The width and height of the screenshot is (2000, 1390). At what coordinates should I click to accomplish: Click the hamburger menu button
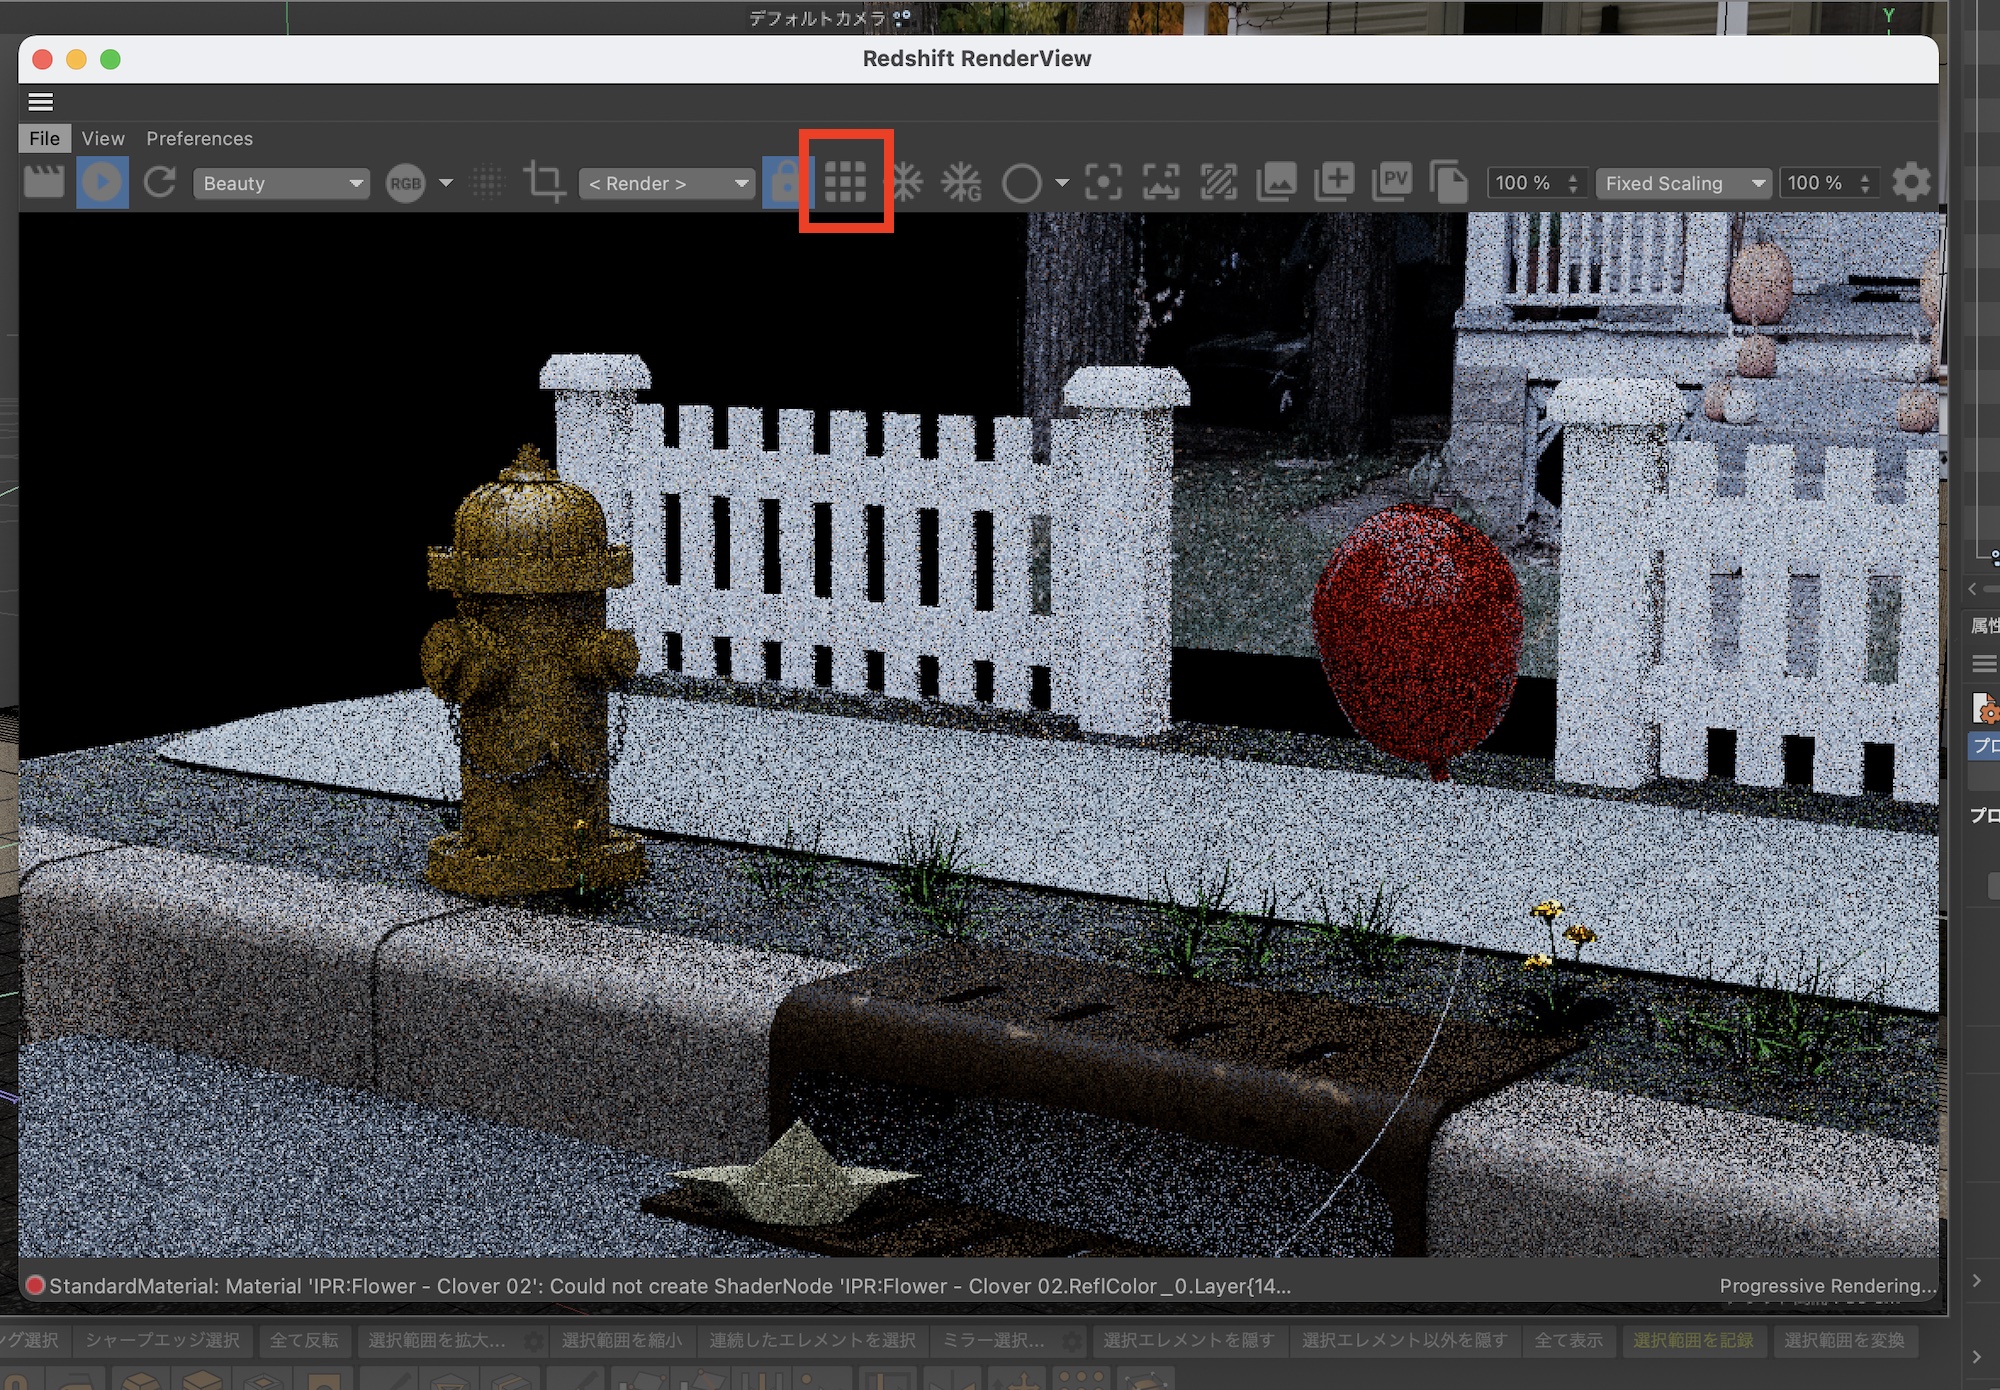(x=41, y=102)
